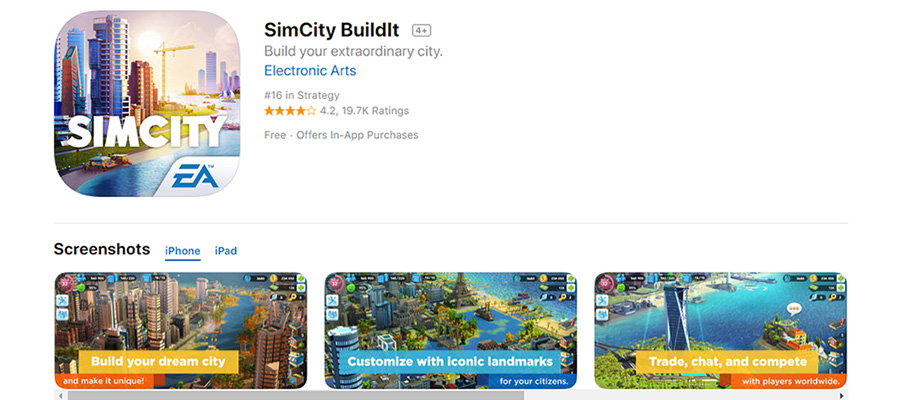Click the wrench tools icon in first screenshot
Viewport: 900px width, 400px height.
63,300
